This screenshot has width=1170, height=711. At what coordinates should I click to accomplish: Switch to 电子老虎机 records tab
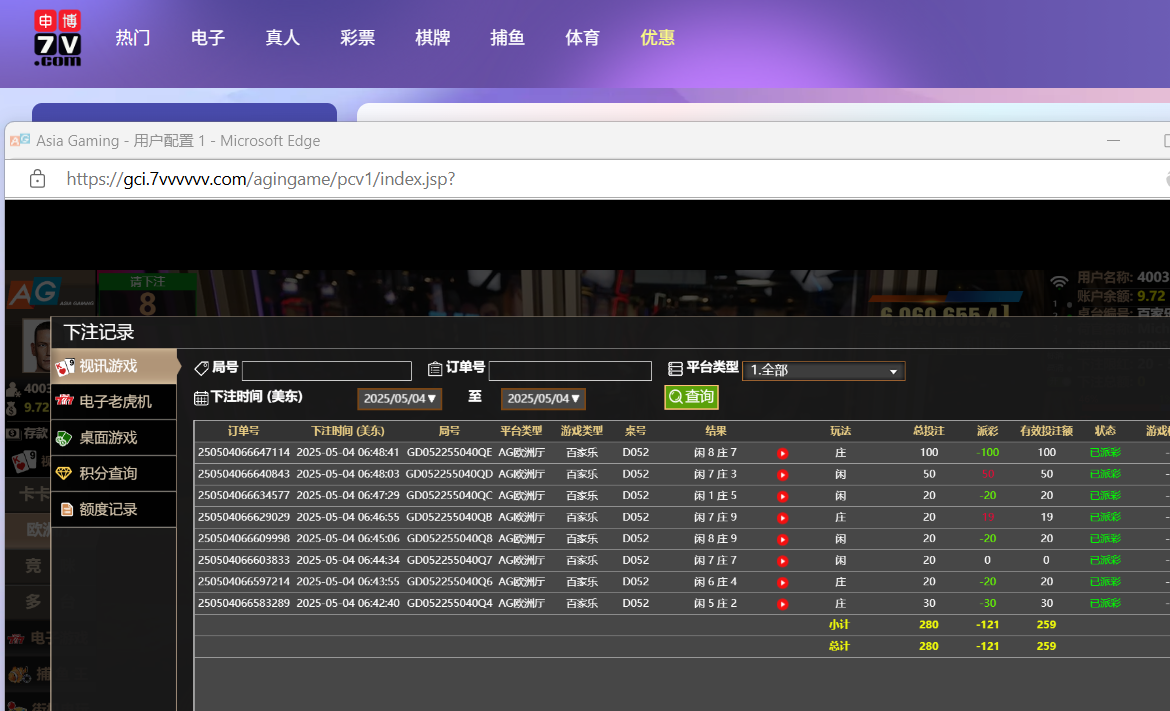pyautogui.click(x=113, y=402)
